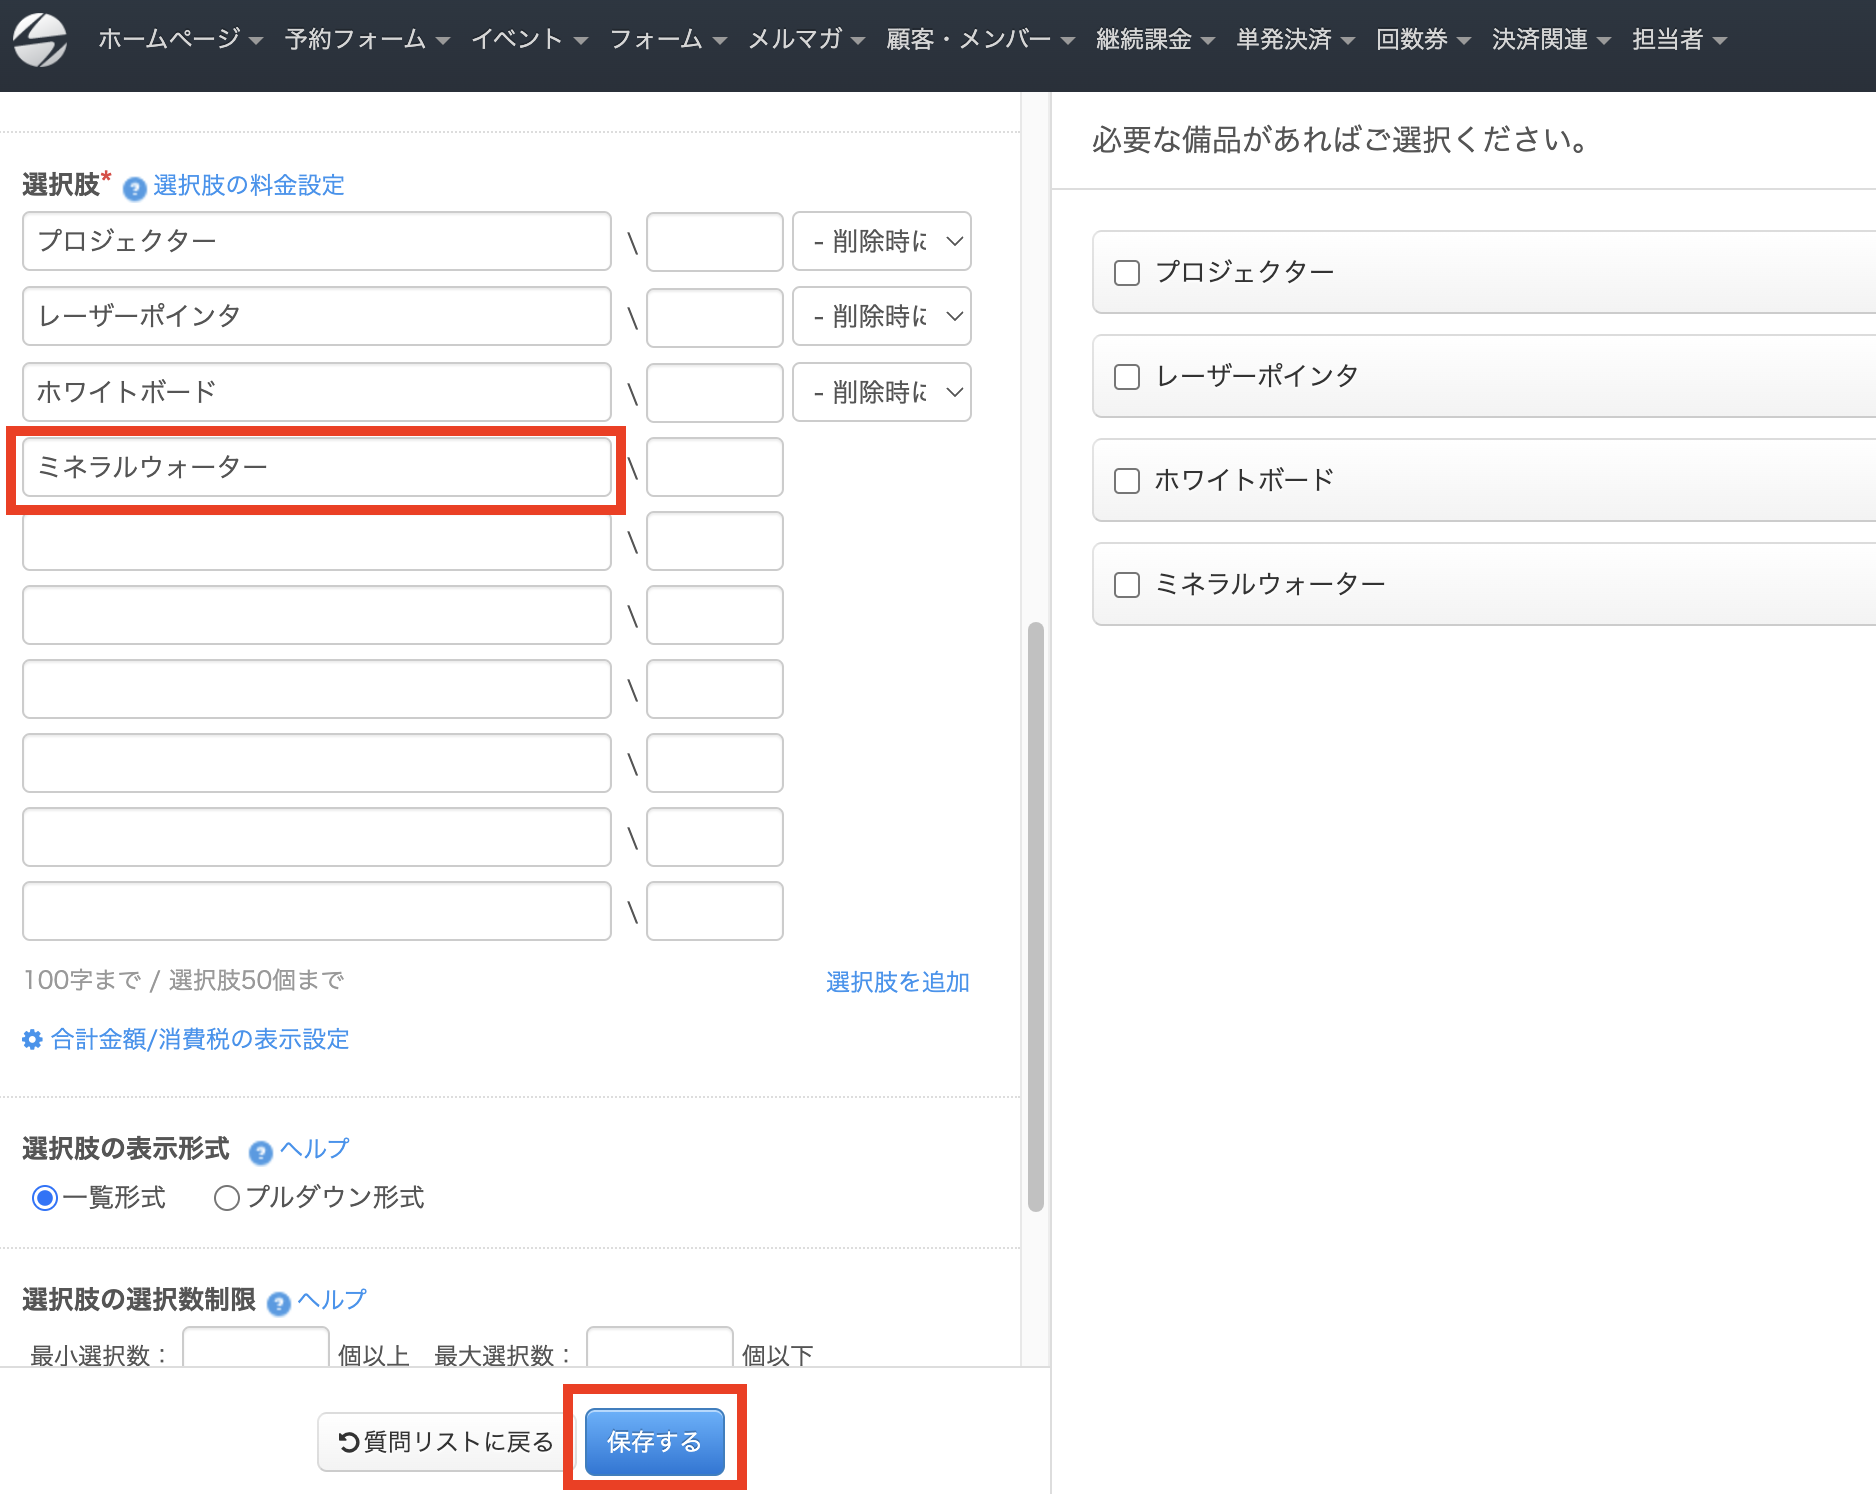Click the help icon next to 選択肢の選択数制限

click(x=279, y=1303)
